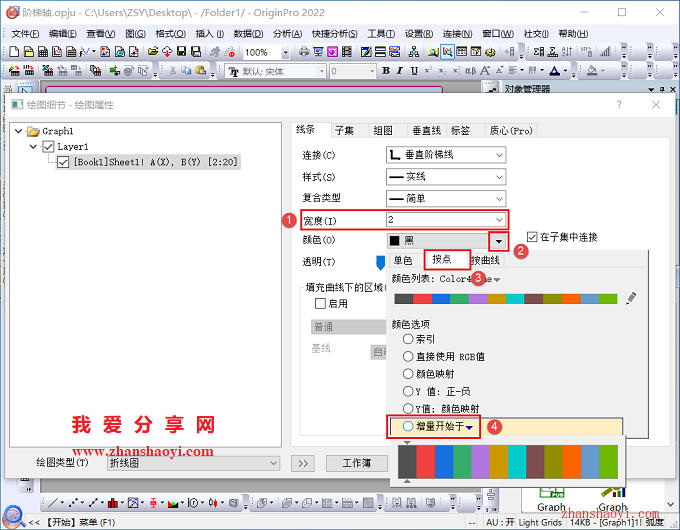Screen dimensions: 680x530
Task: Select the Y值: 正-负 radio button
Action: (408, 391)
